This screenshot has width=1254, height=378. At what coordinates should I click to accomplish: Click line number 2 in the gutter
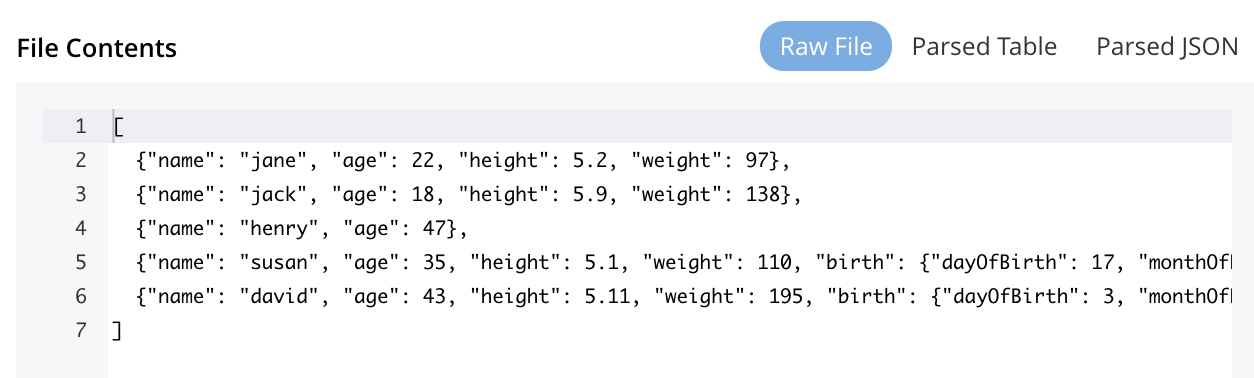[x=81, y=161]
